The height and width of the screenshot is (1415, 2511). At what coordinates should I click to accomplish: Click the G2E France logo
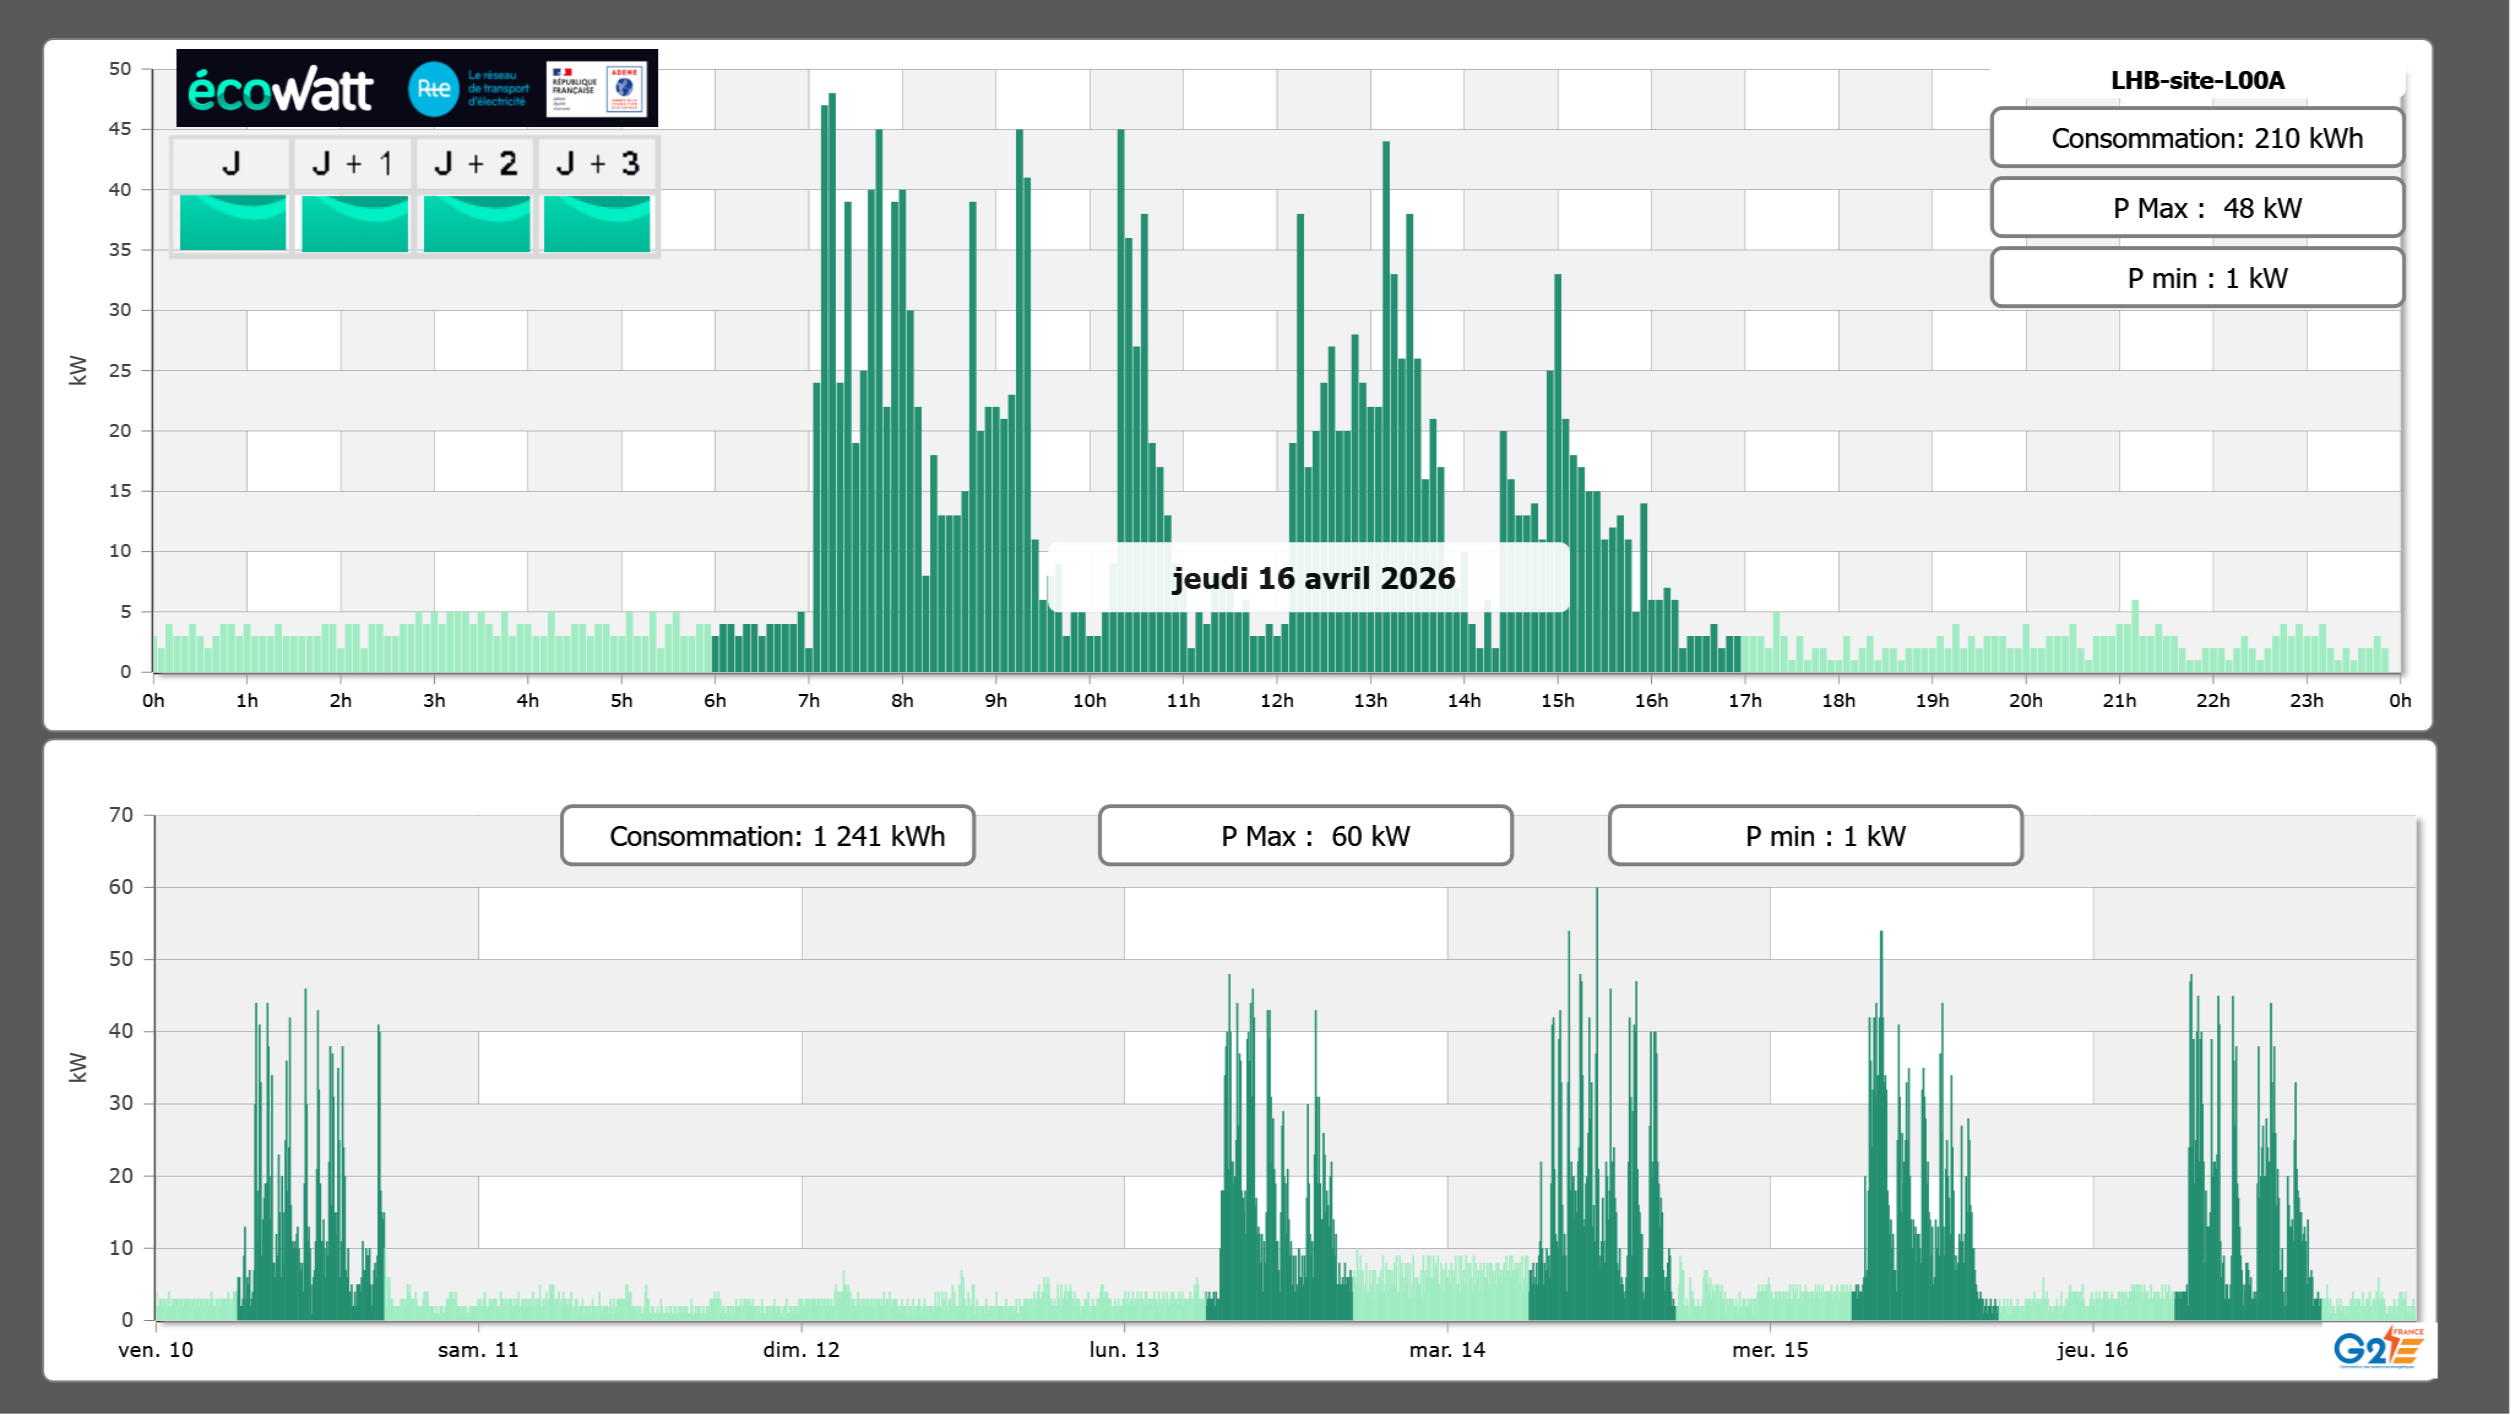[x=2378, y=1349]
